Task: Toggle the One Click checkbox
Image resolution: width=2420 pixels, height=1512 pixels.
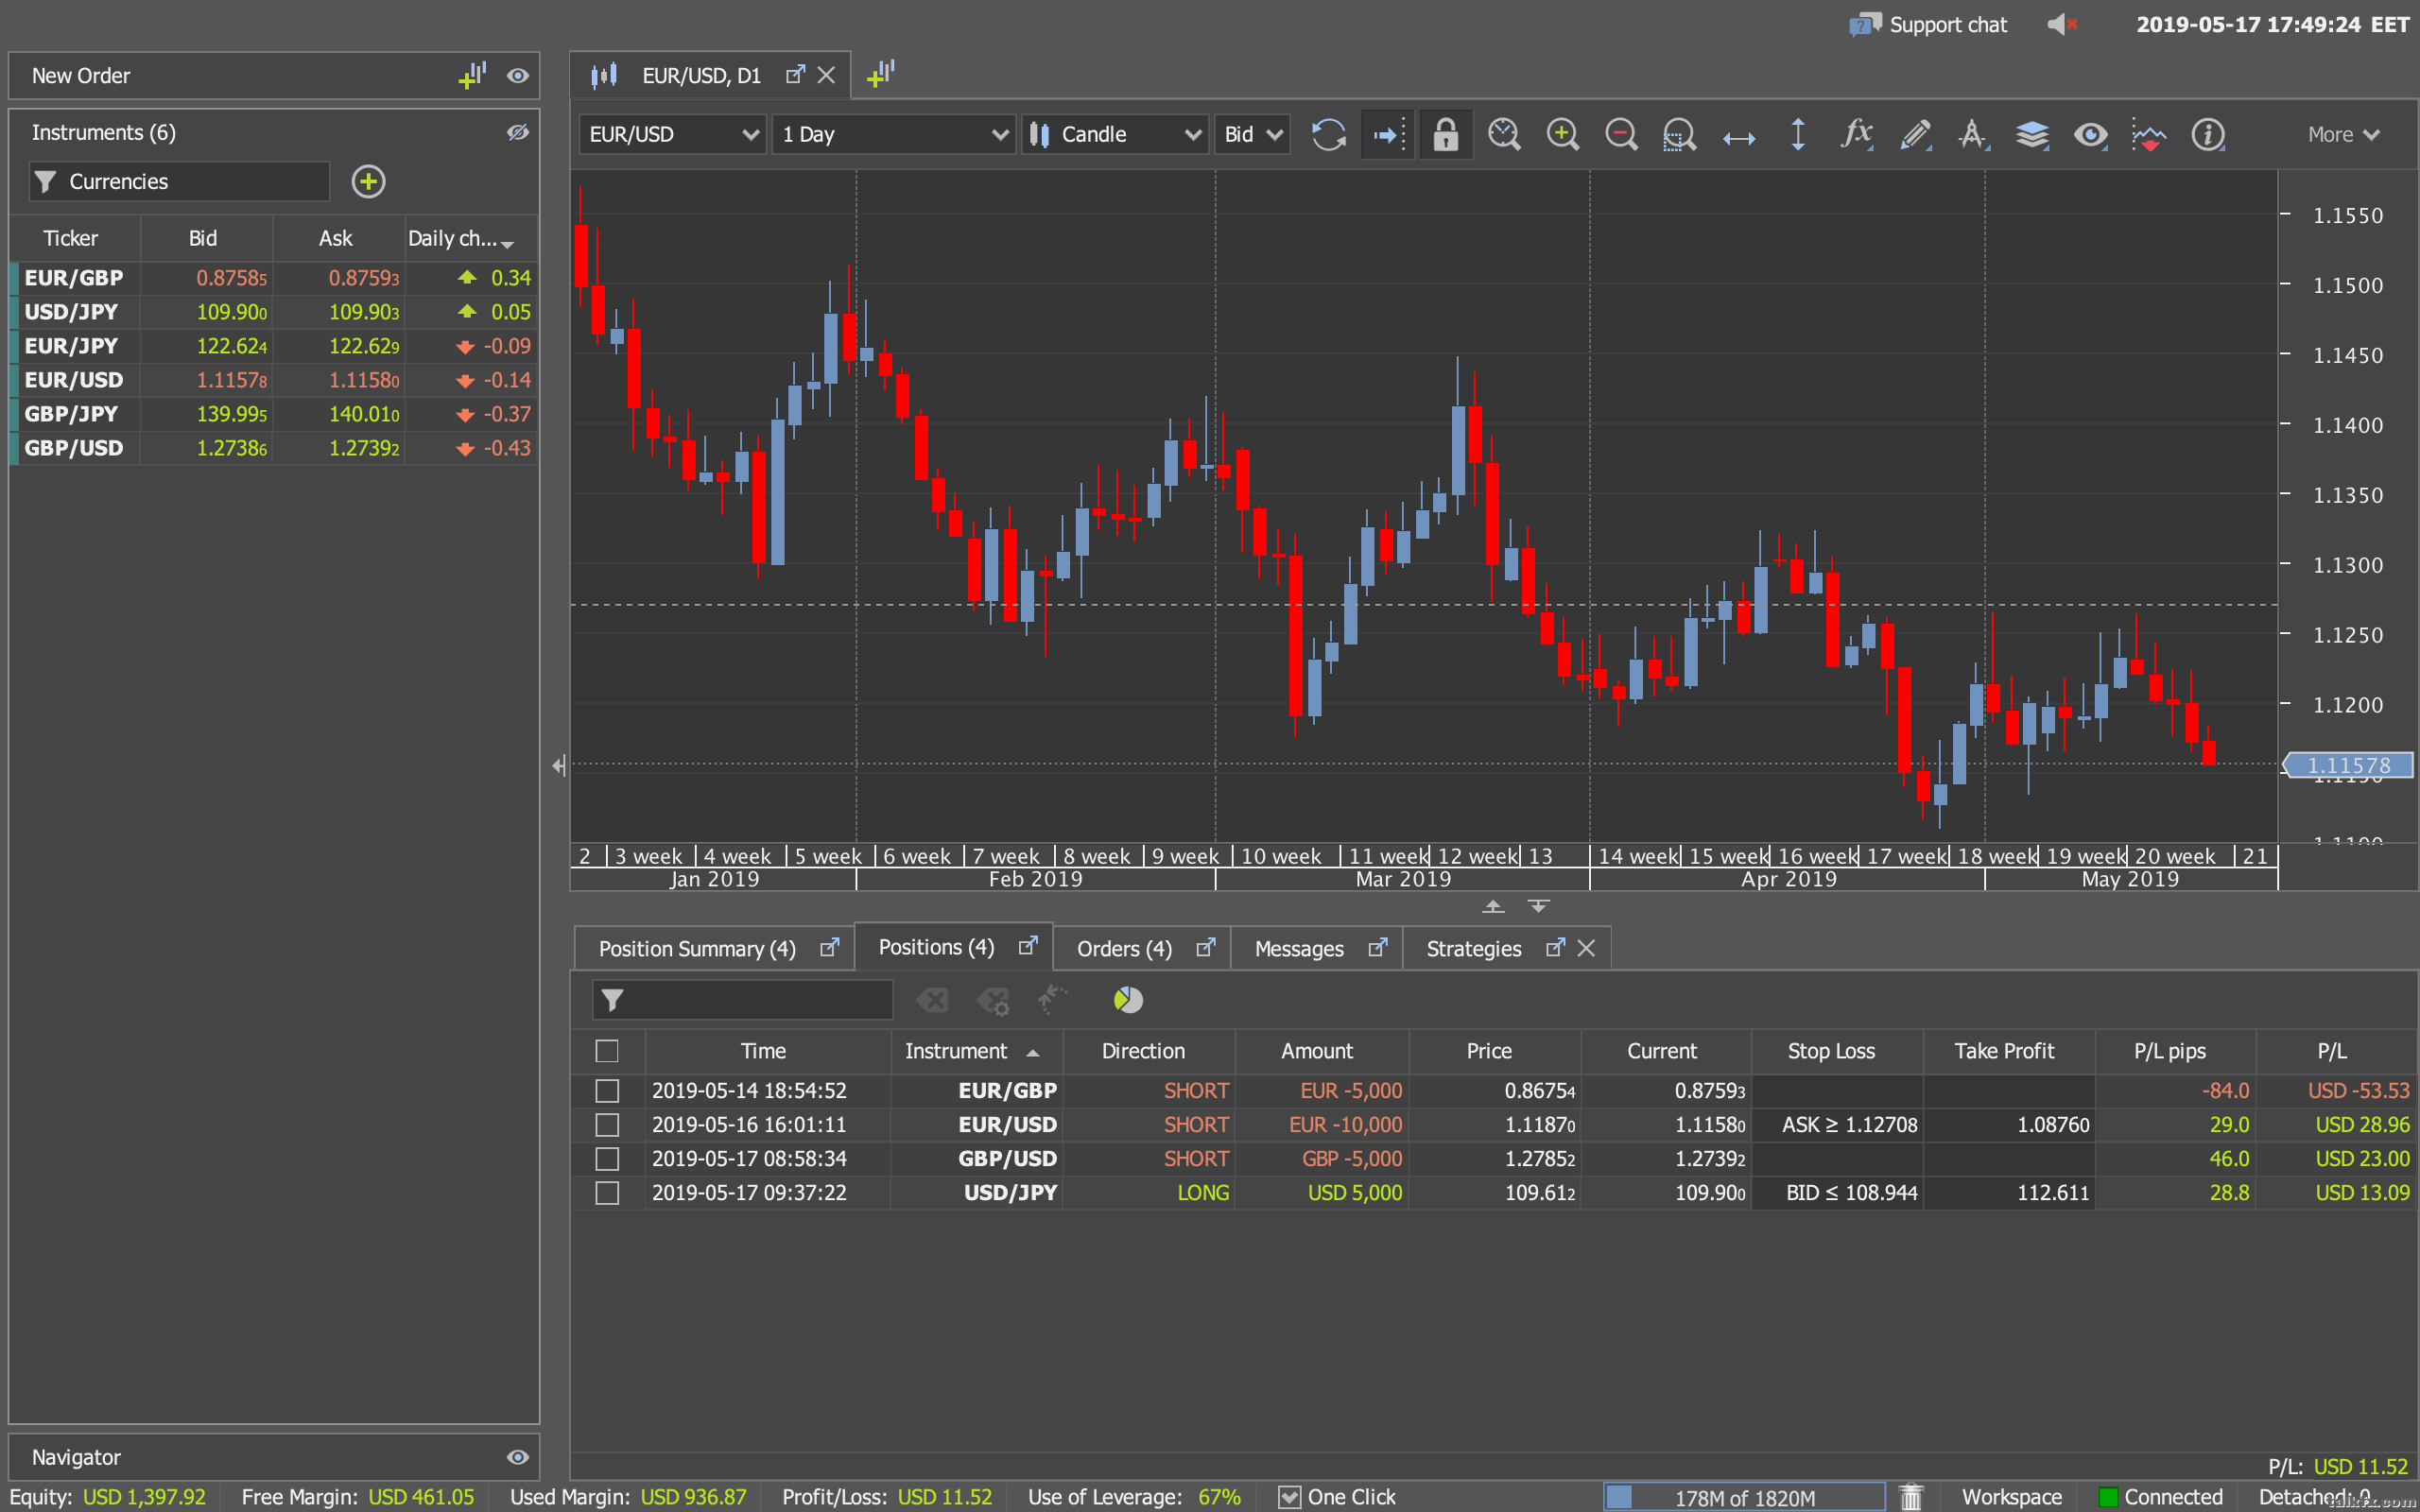Action: [x=1290, y=1497]
